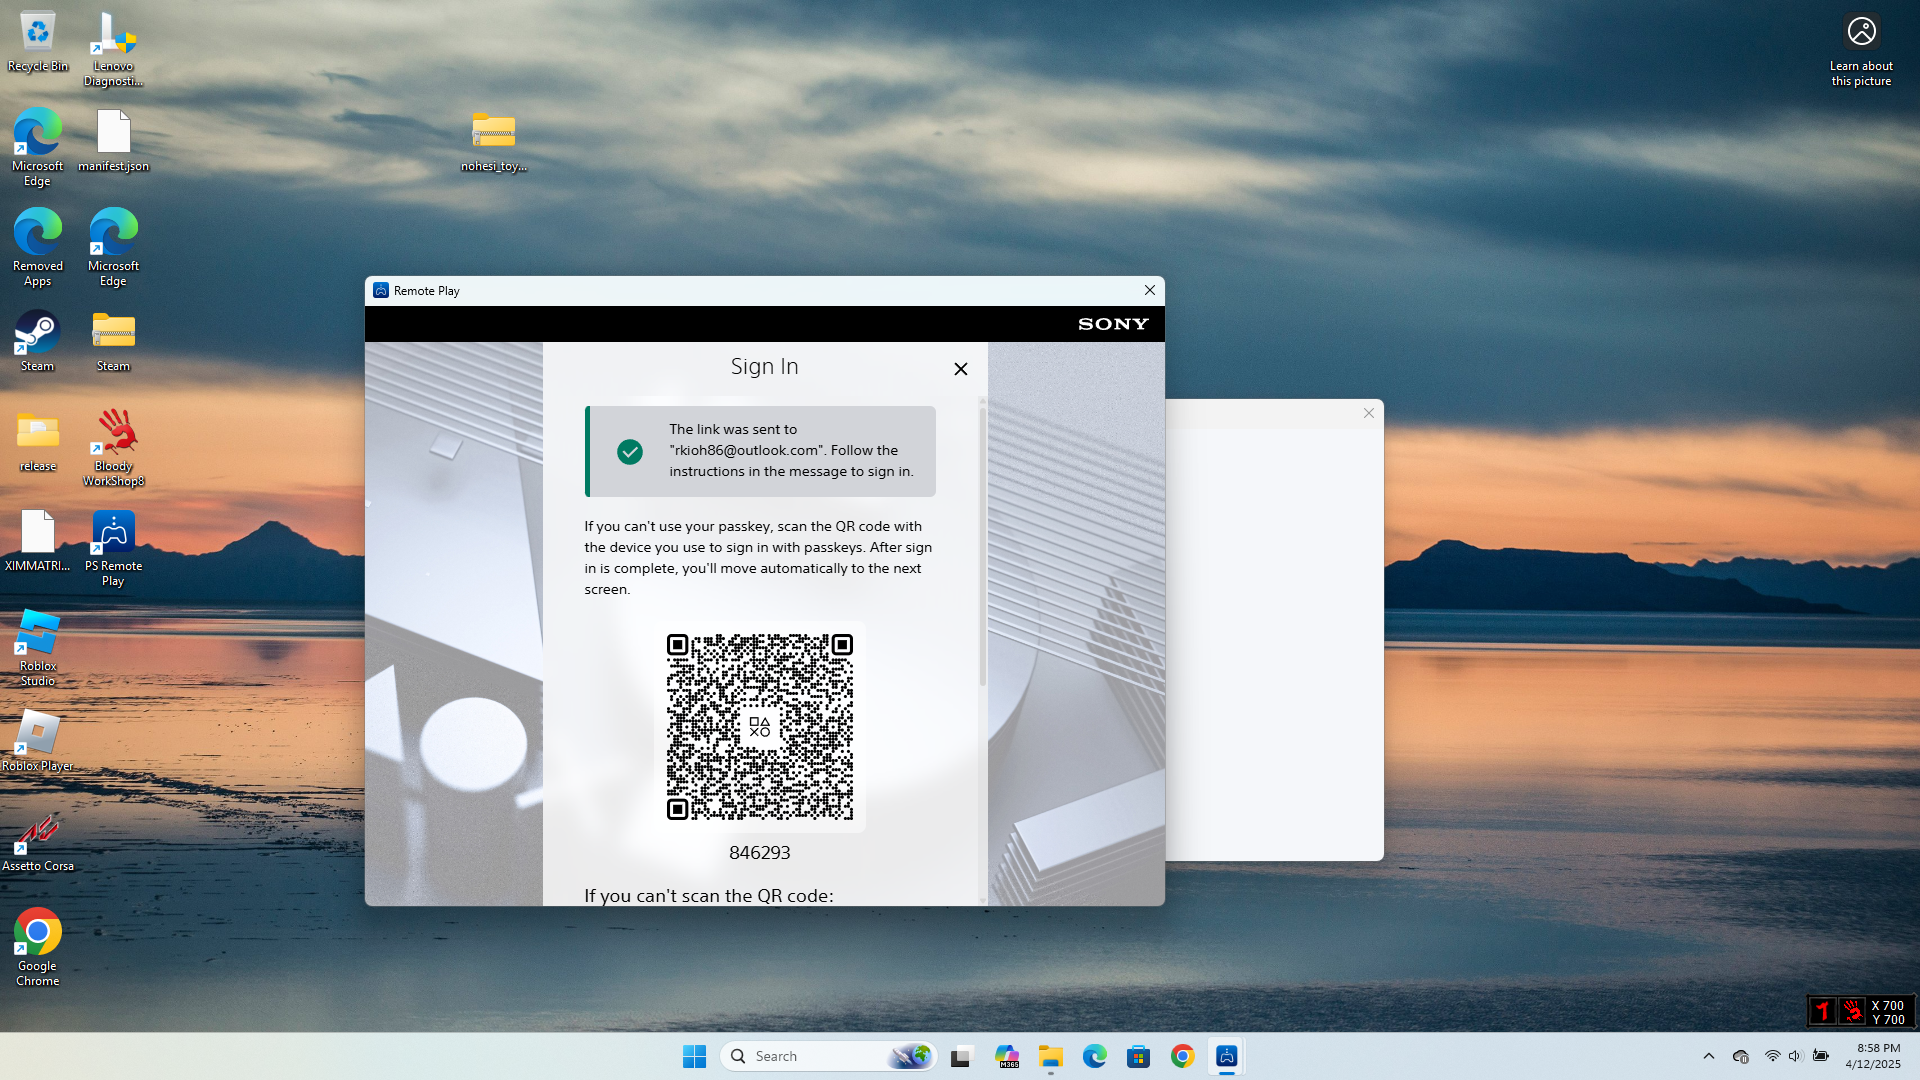Open Microsoft Edge from the taskbar
This screenshot has height=1080, width=1920.
click(1094, 1056)
